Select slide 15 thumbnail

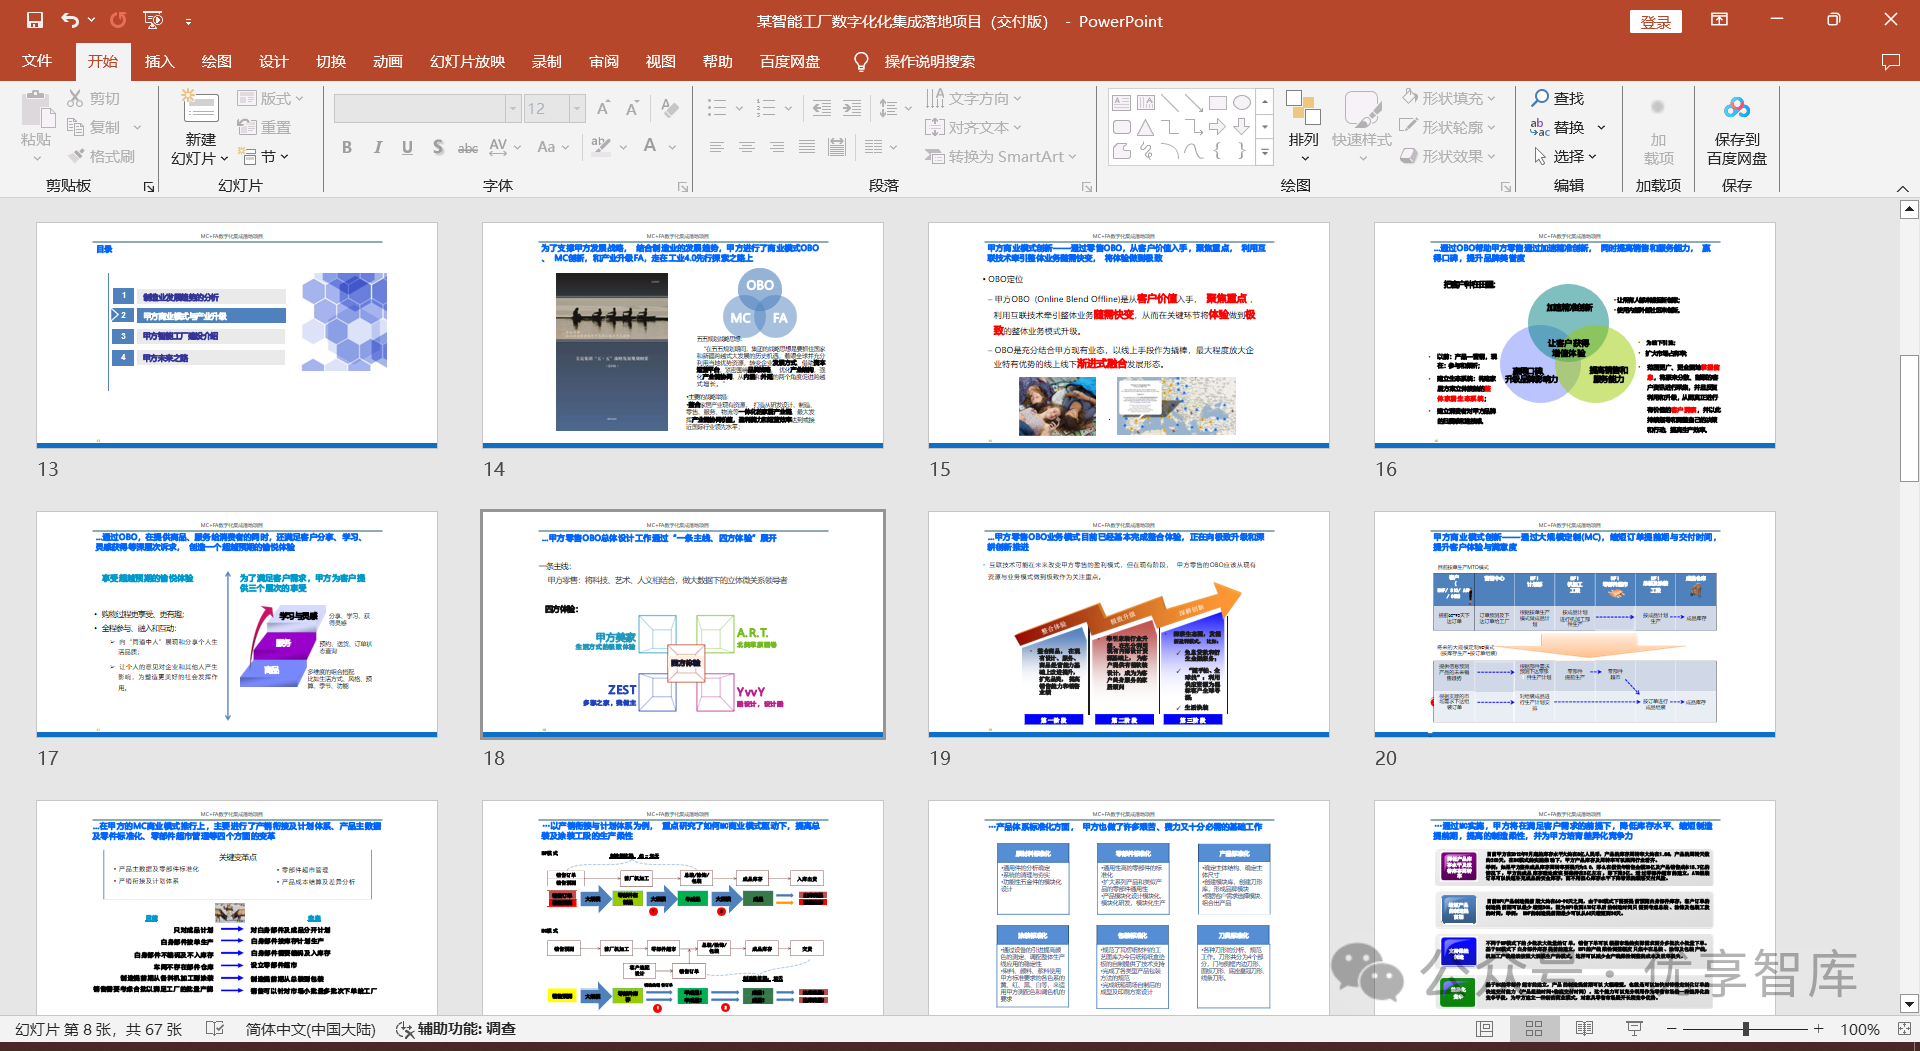pyautogui.click(x=1129, y=335)
